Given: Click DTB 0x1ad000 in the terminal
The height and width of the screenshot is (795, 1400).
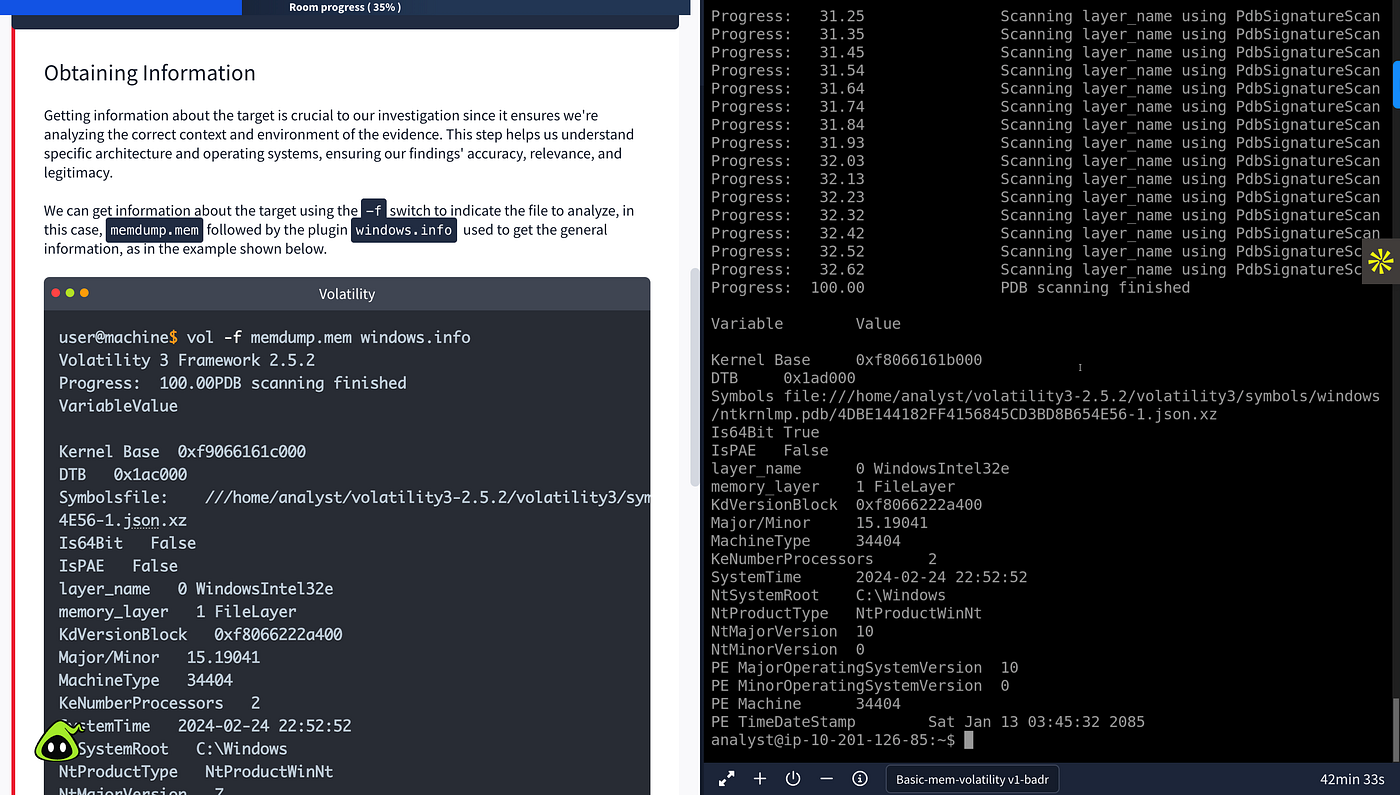Looking at the screenshot, I should pyautogui.click(x=783, y=378).
